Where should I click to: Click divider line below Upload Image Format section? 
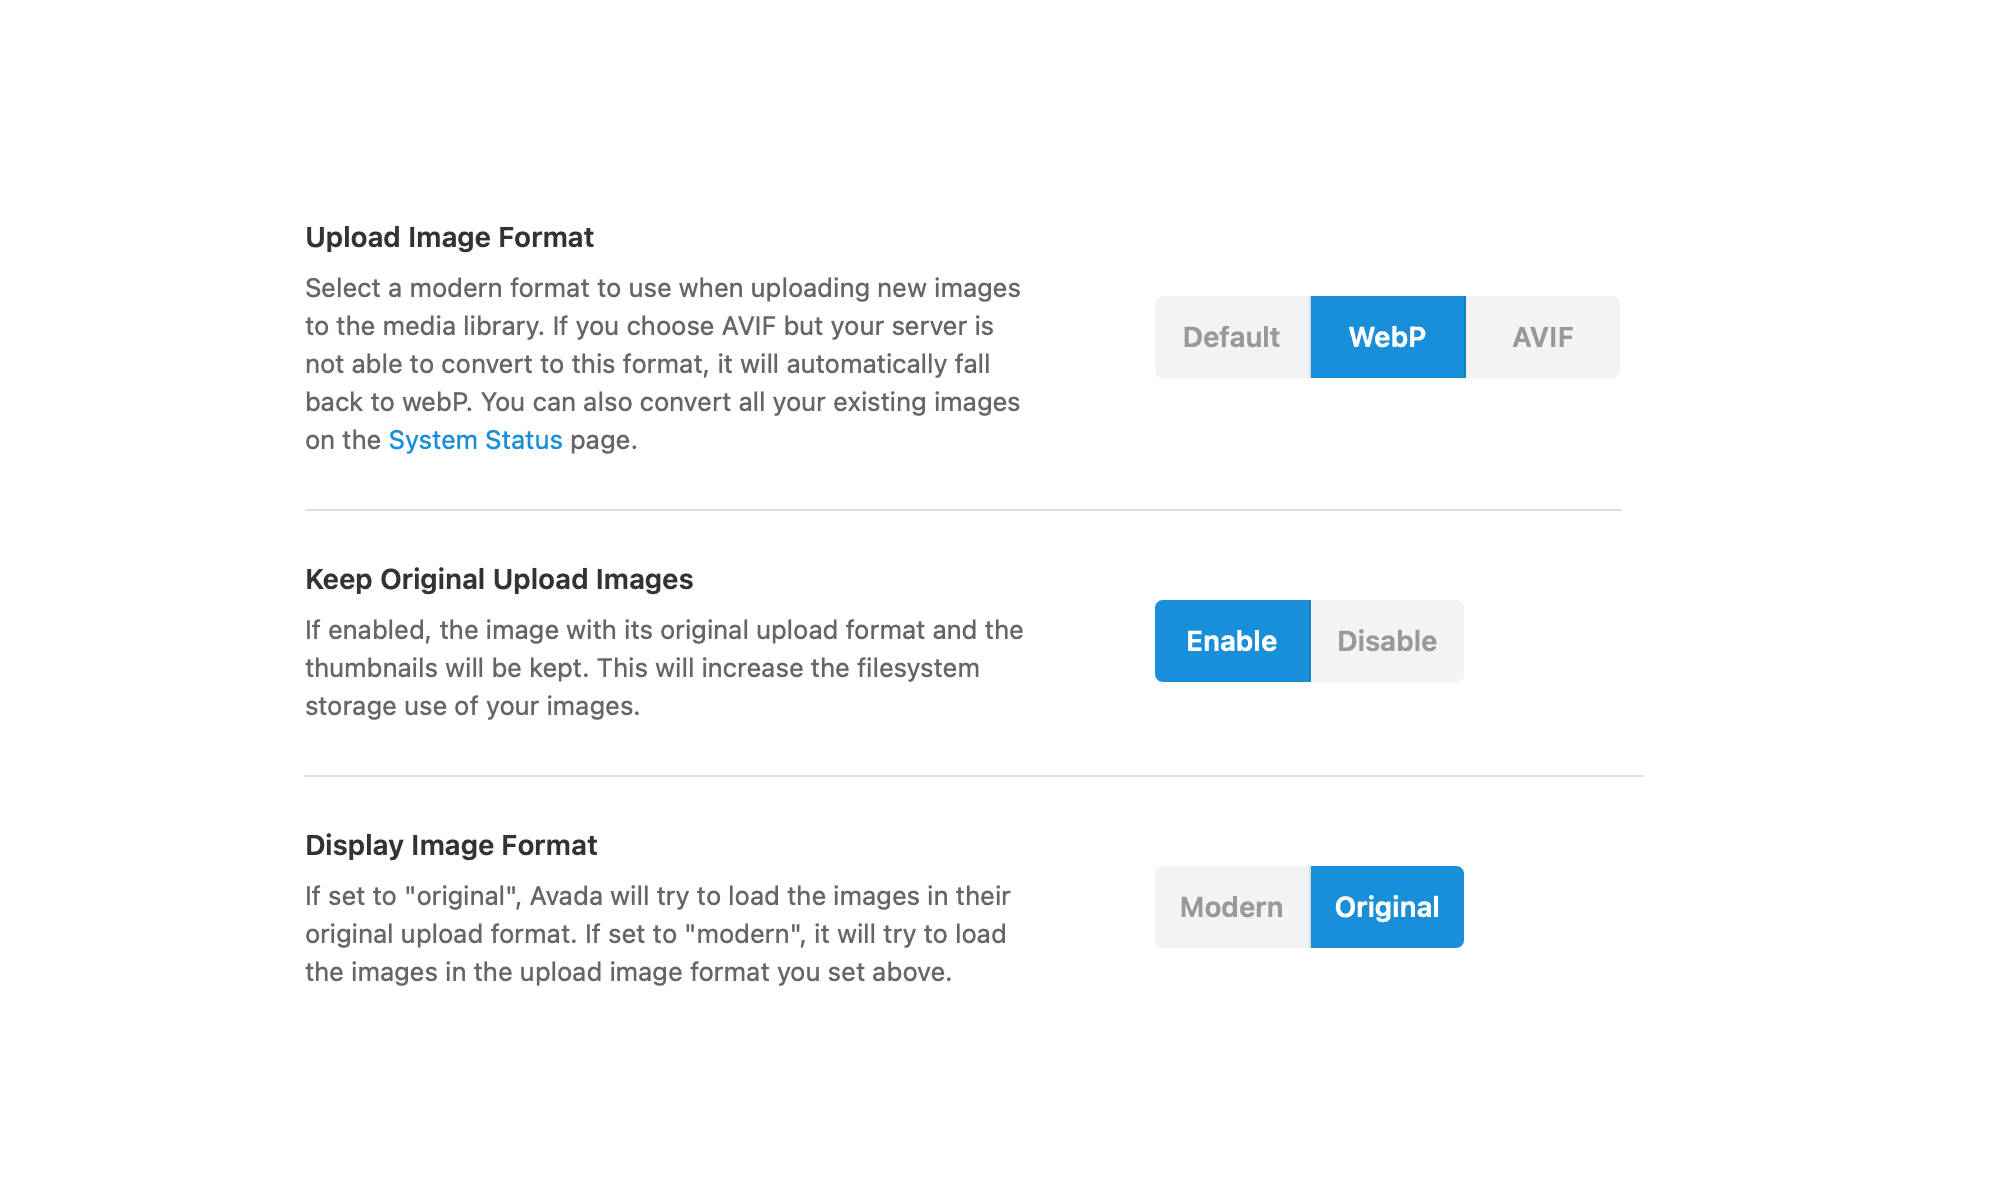[962, 510]
